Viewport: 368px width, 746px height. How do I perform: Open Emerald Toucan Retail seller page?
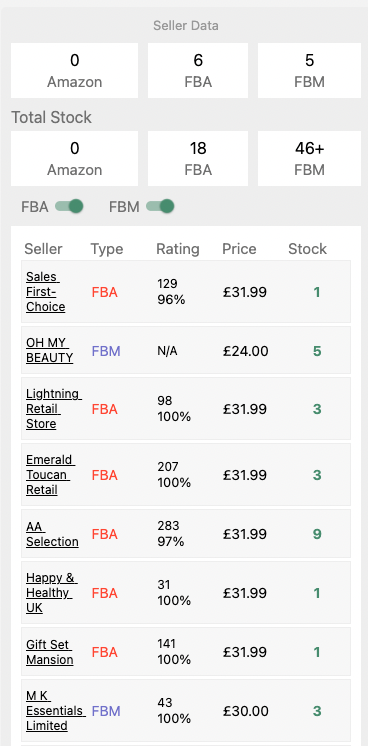point(50,475)
